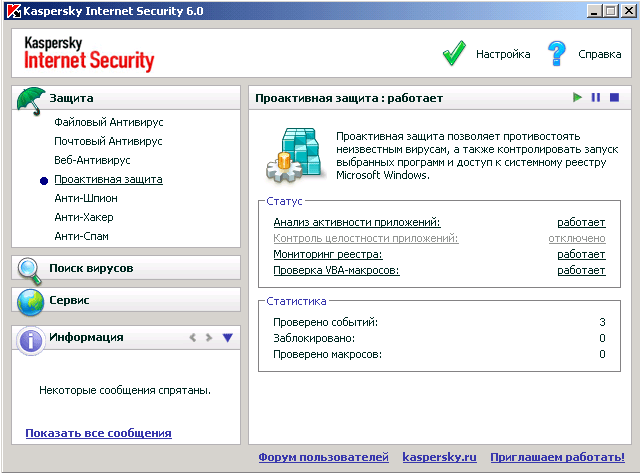Click the blue question mark help icon

coord(557,54)
